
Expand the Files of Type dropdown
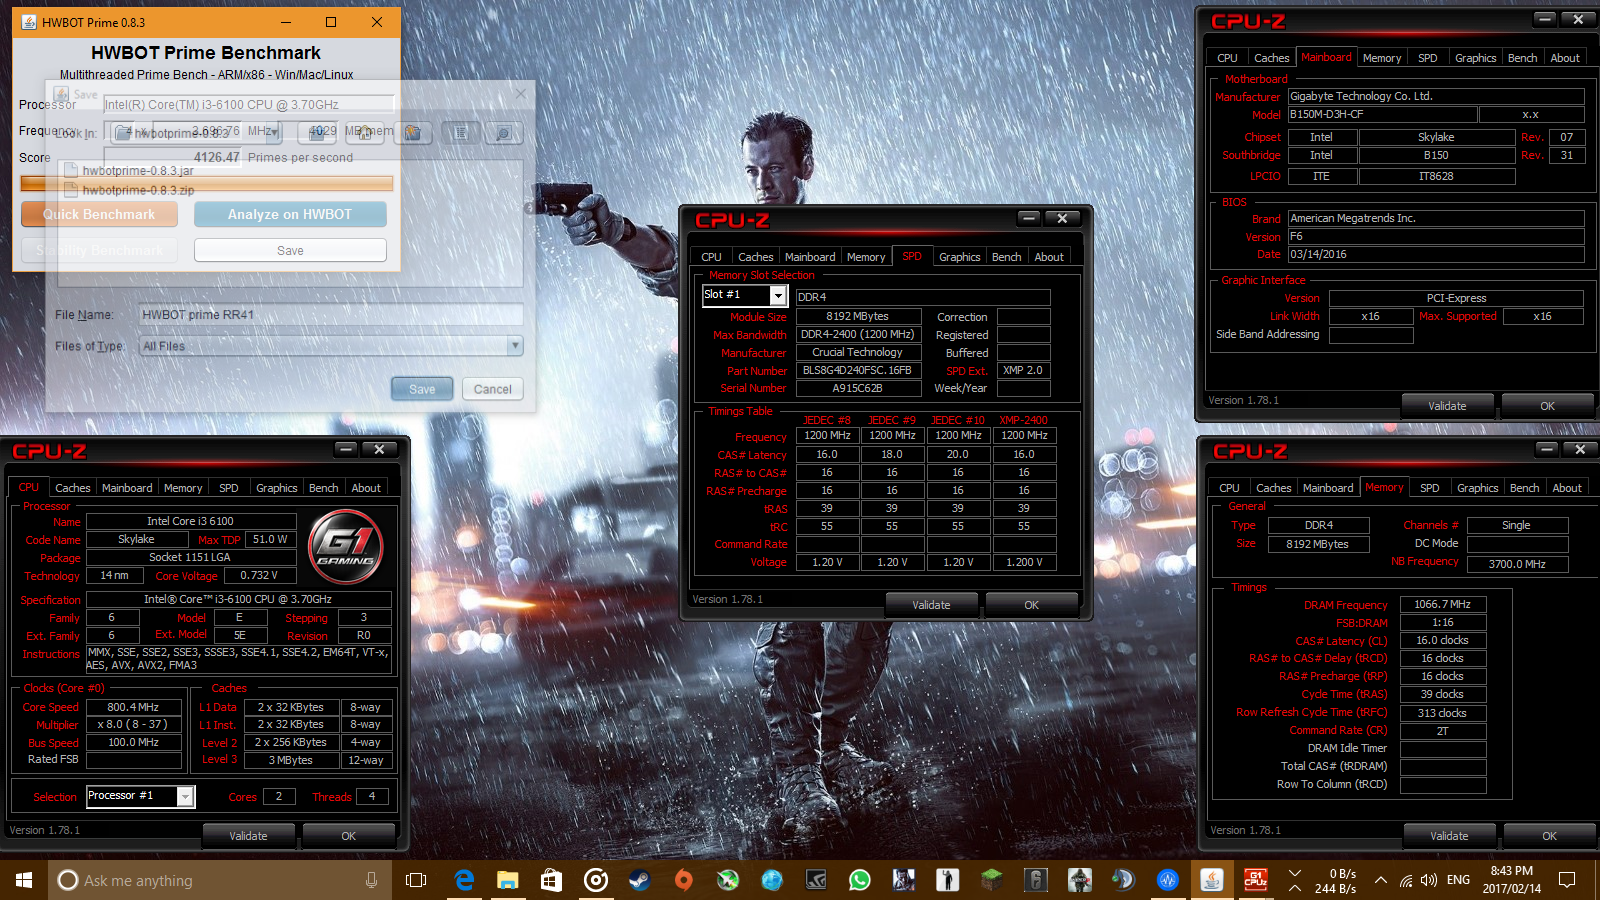515,346
